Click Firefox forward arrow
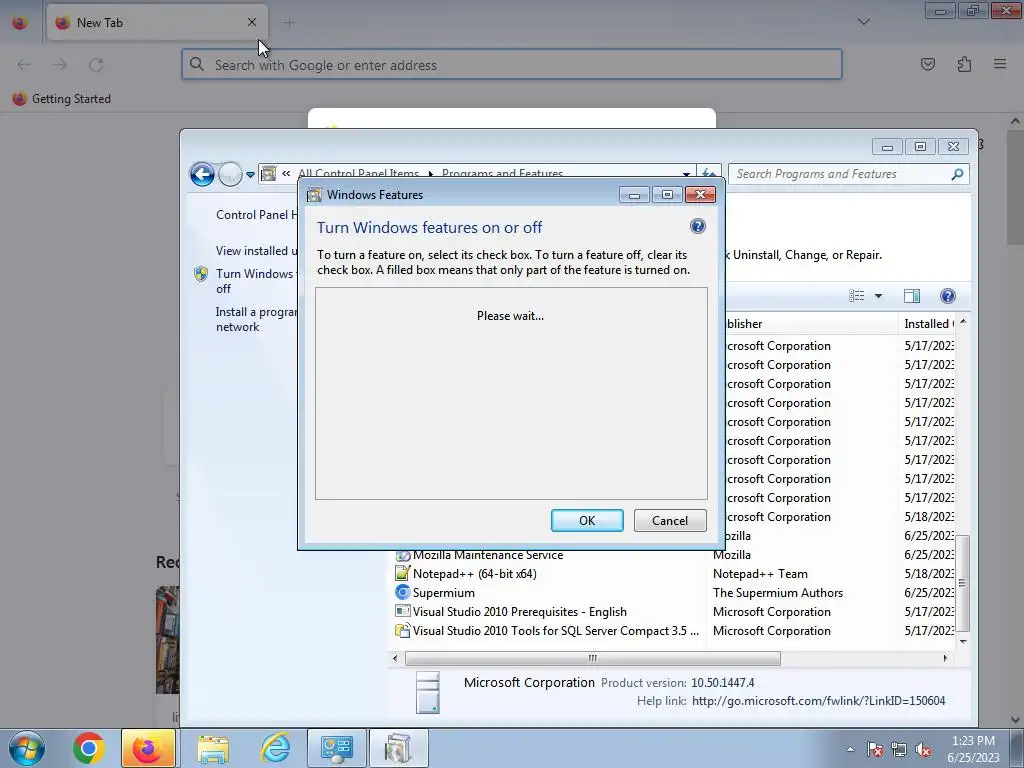 click(60, 65)
